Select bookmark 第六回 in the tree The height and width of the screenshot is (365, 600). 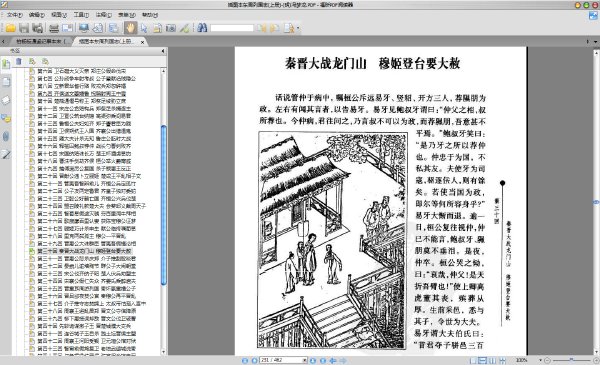coord(82,71)
